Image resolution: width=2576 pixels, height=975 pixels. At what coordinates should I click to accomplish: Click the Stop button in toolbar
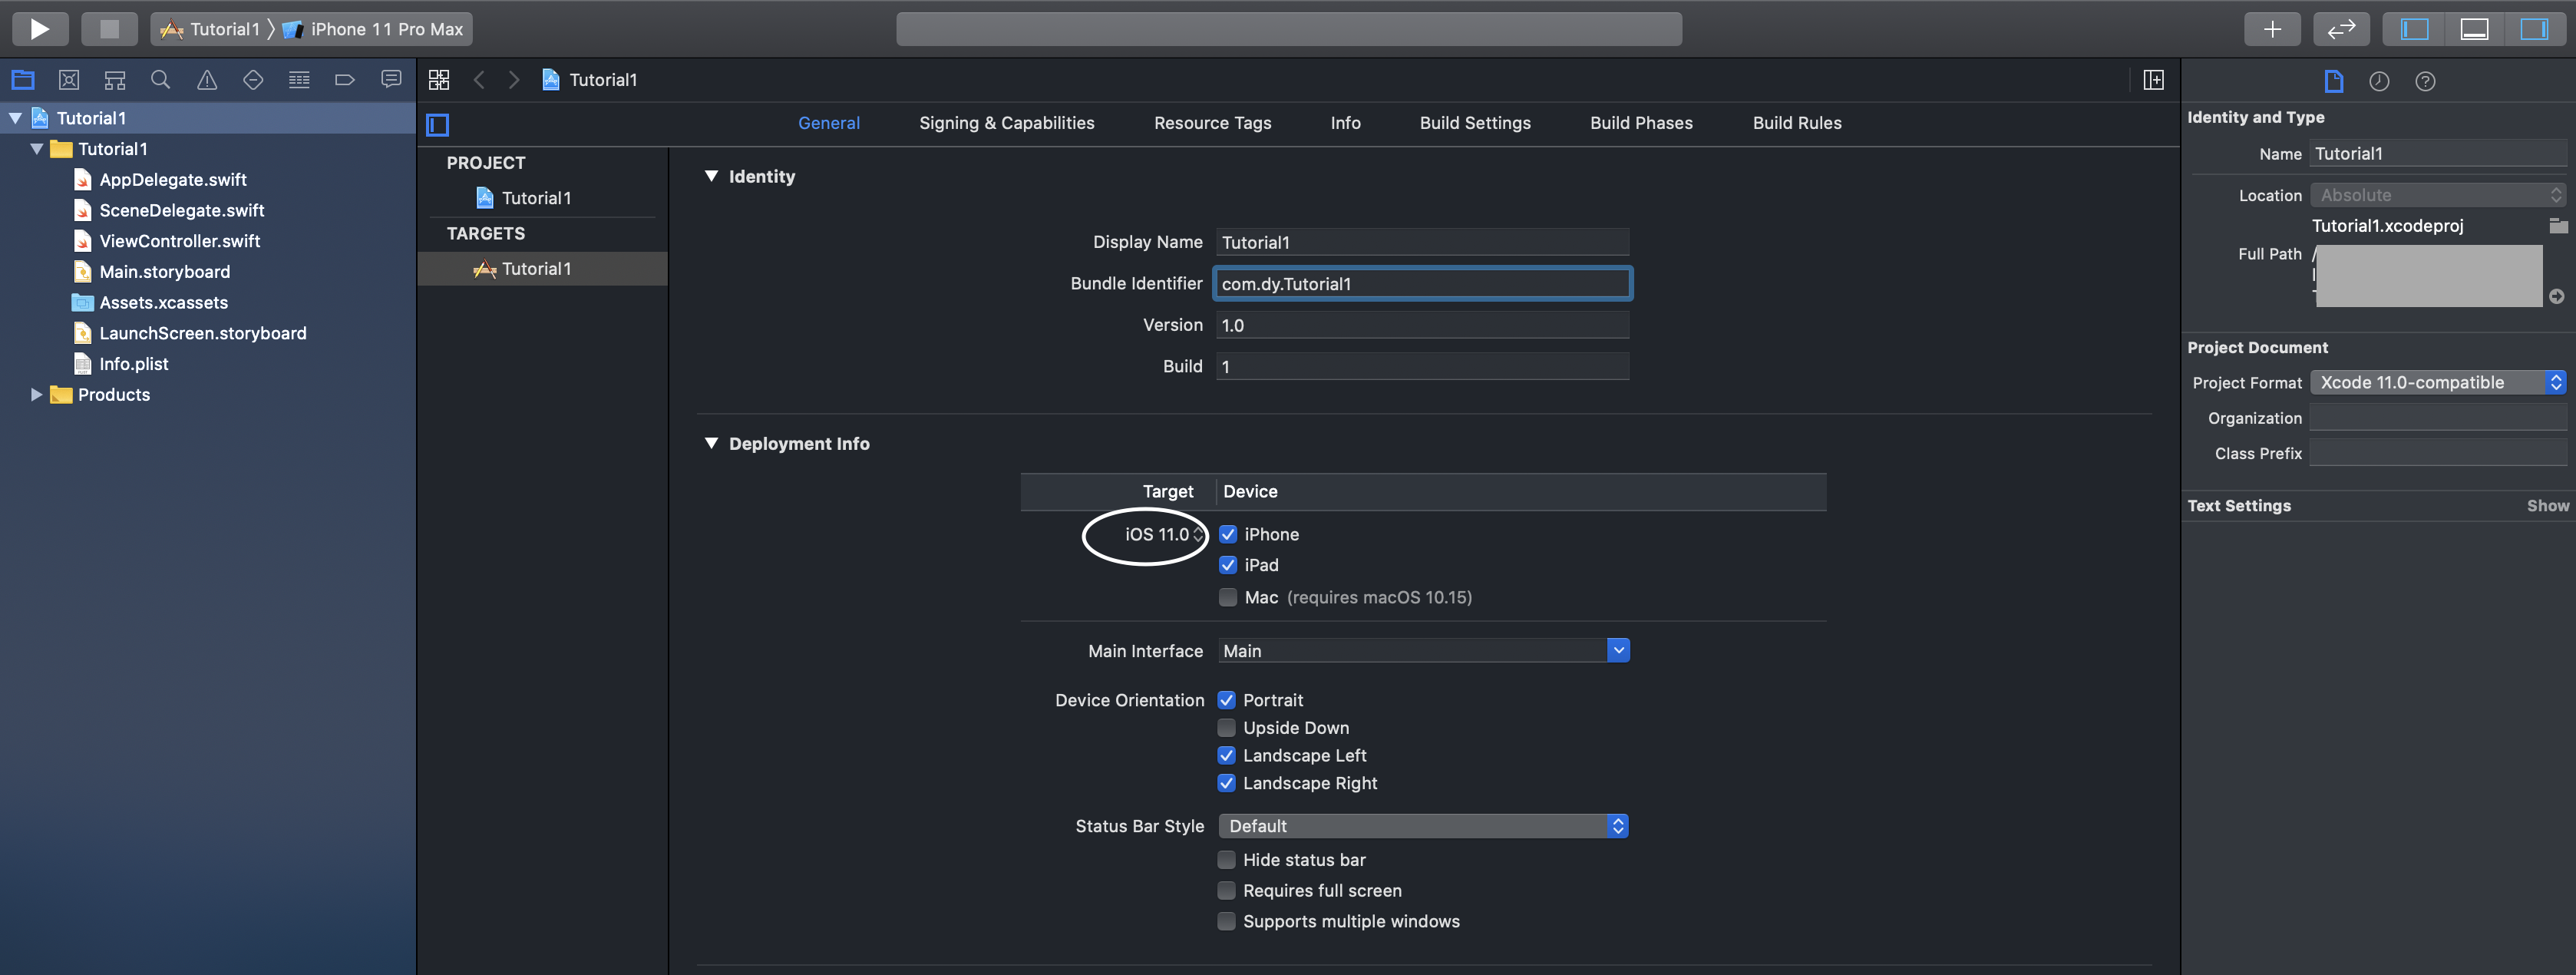109,29
